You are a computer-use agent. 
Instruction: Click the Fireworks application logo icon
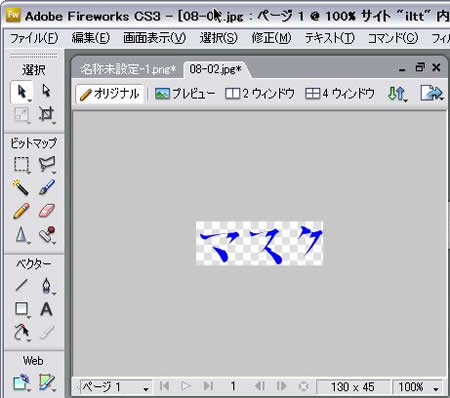13,15
